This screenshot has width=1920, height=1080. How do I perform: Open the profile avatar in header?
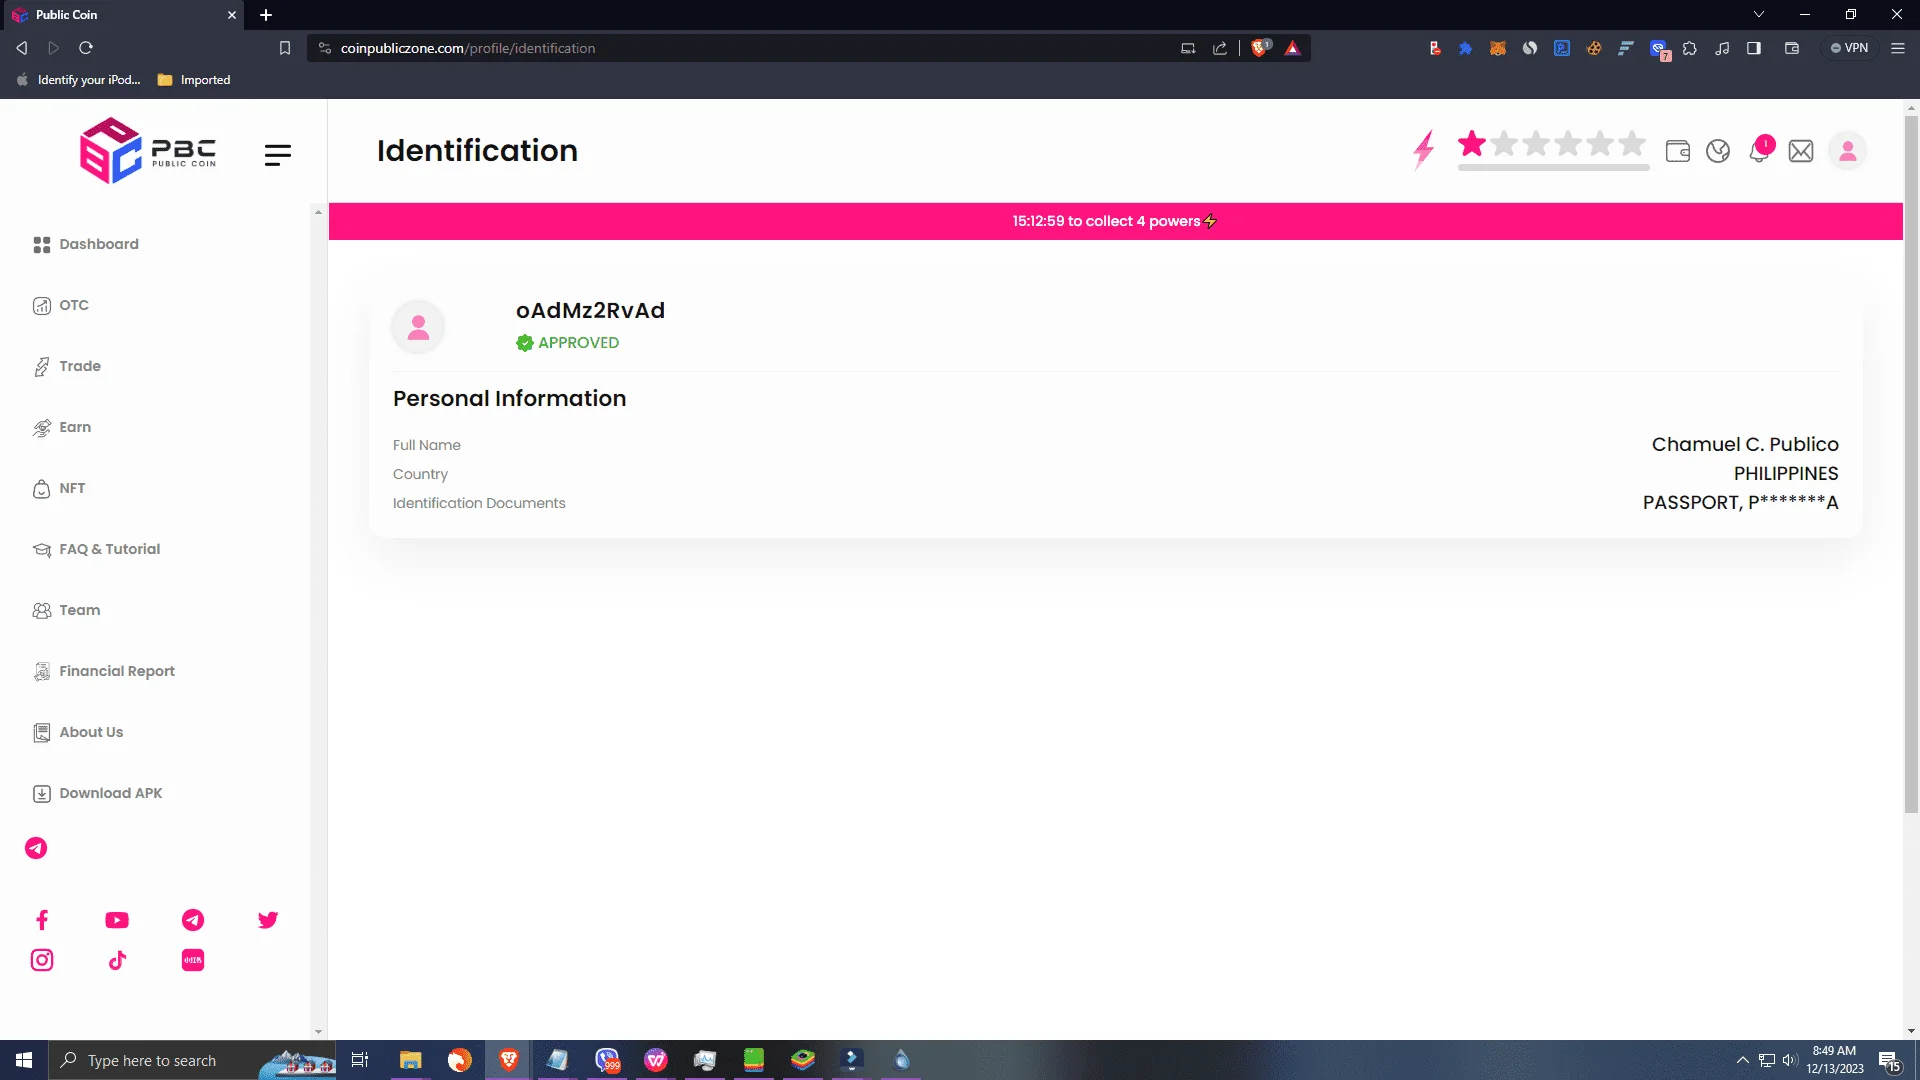pos(1848,151)
